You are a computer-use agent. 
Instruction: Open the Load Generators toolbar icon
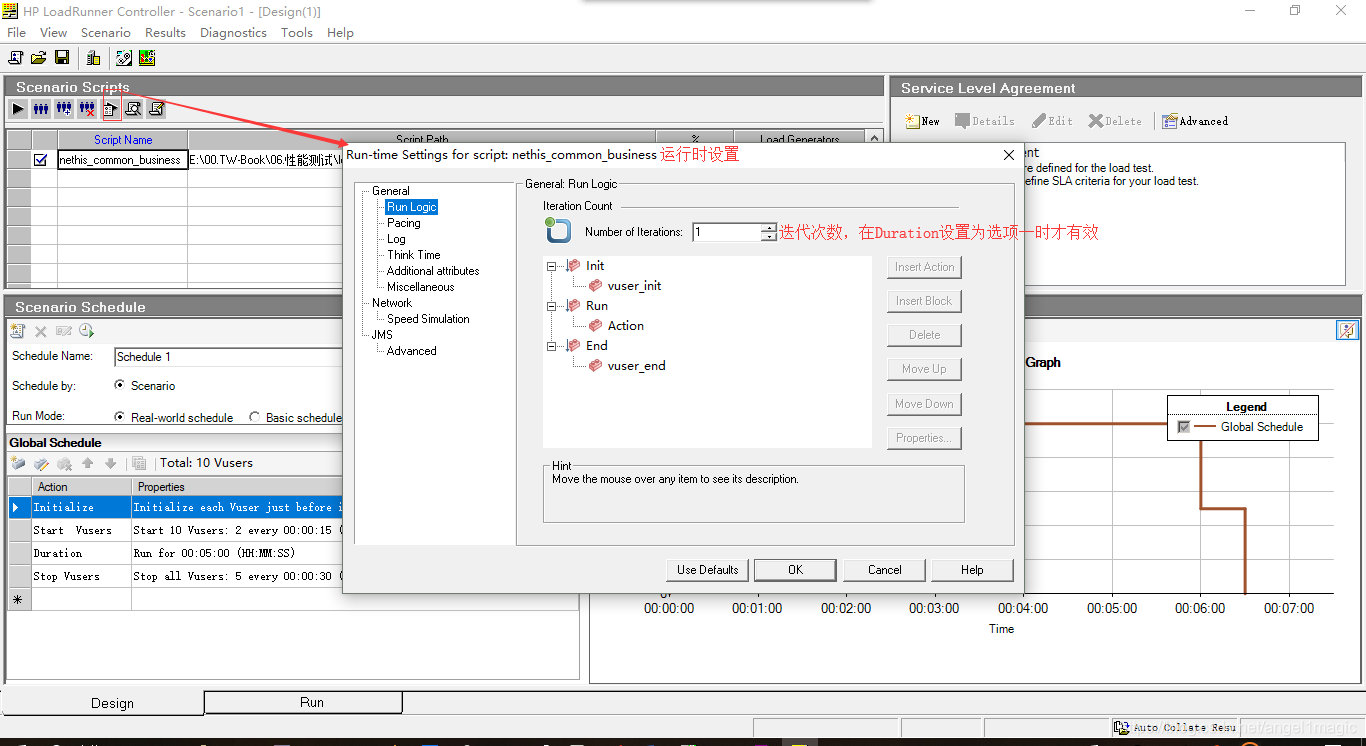(x=93, y=58)
